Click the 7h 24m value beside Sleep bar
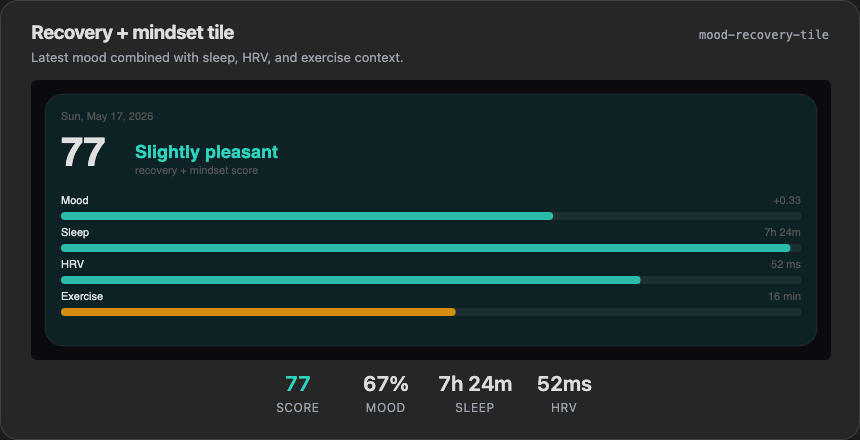The width and height of the screenshot is (860, 440). coord(782,233)
